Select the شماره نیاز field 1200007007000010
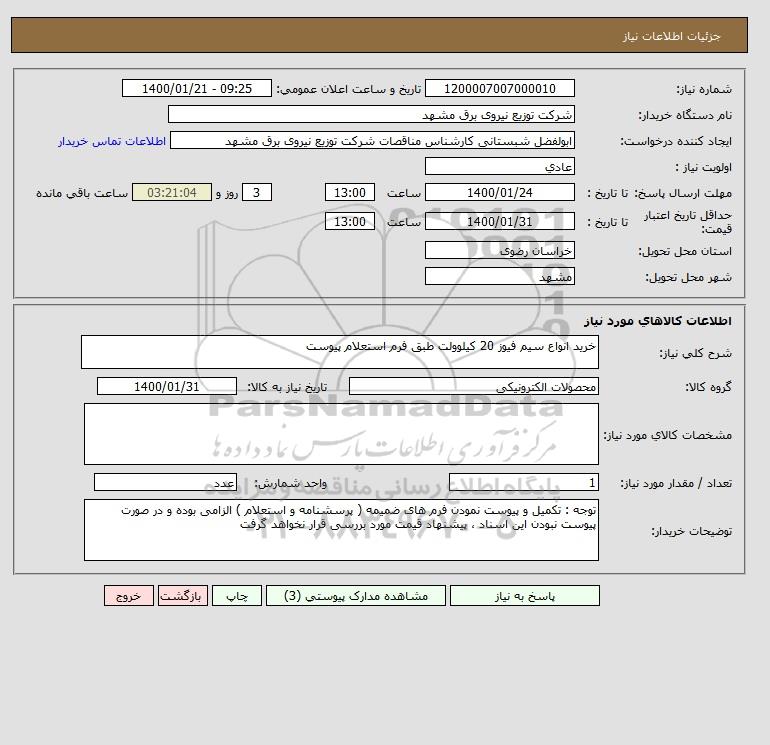770x745 pixels. (499, 88)
